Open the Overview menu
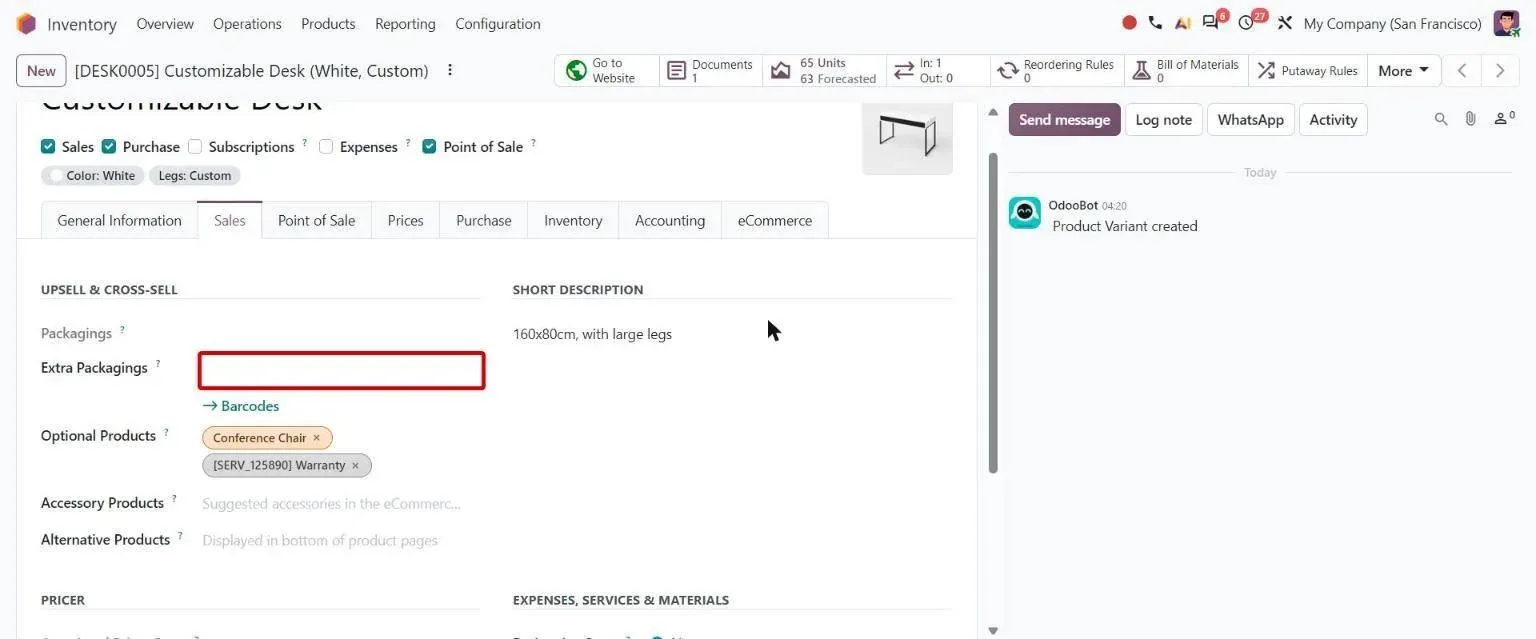 pyautogui.click(x=165, y=23)
